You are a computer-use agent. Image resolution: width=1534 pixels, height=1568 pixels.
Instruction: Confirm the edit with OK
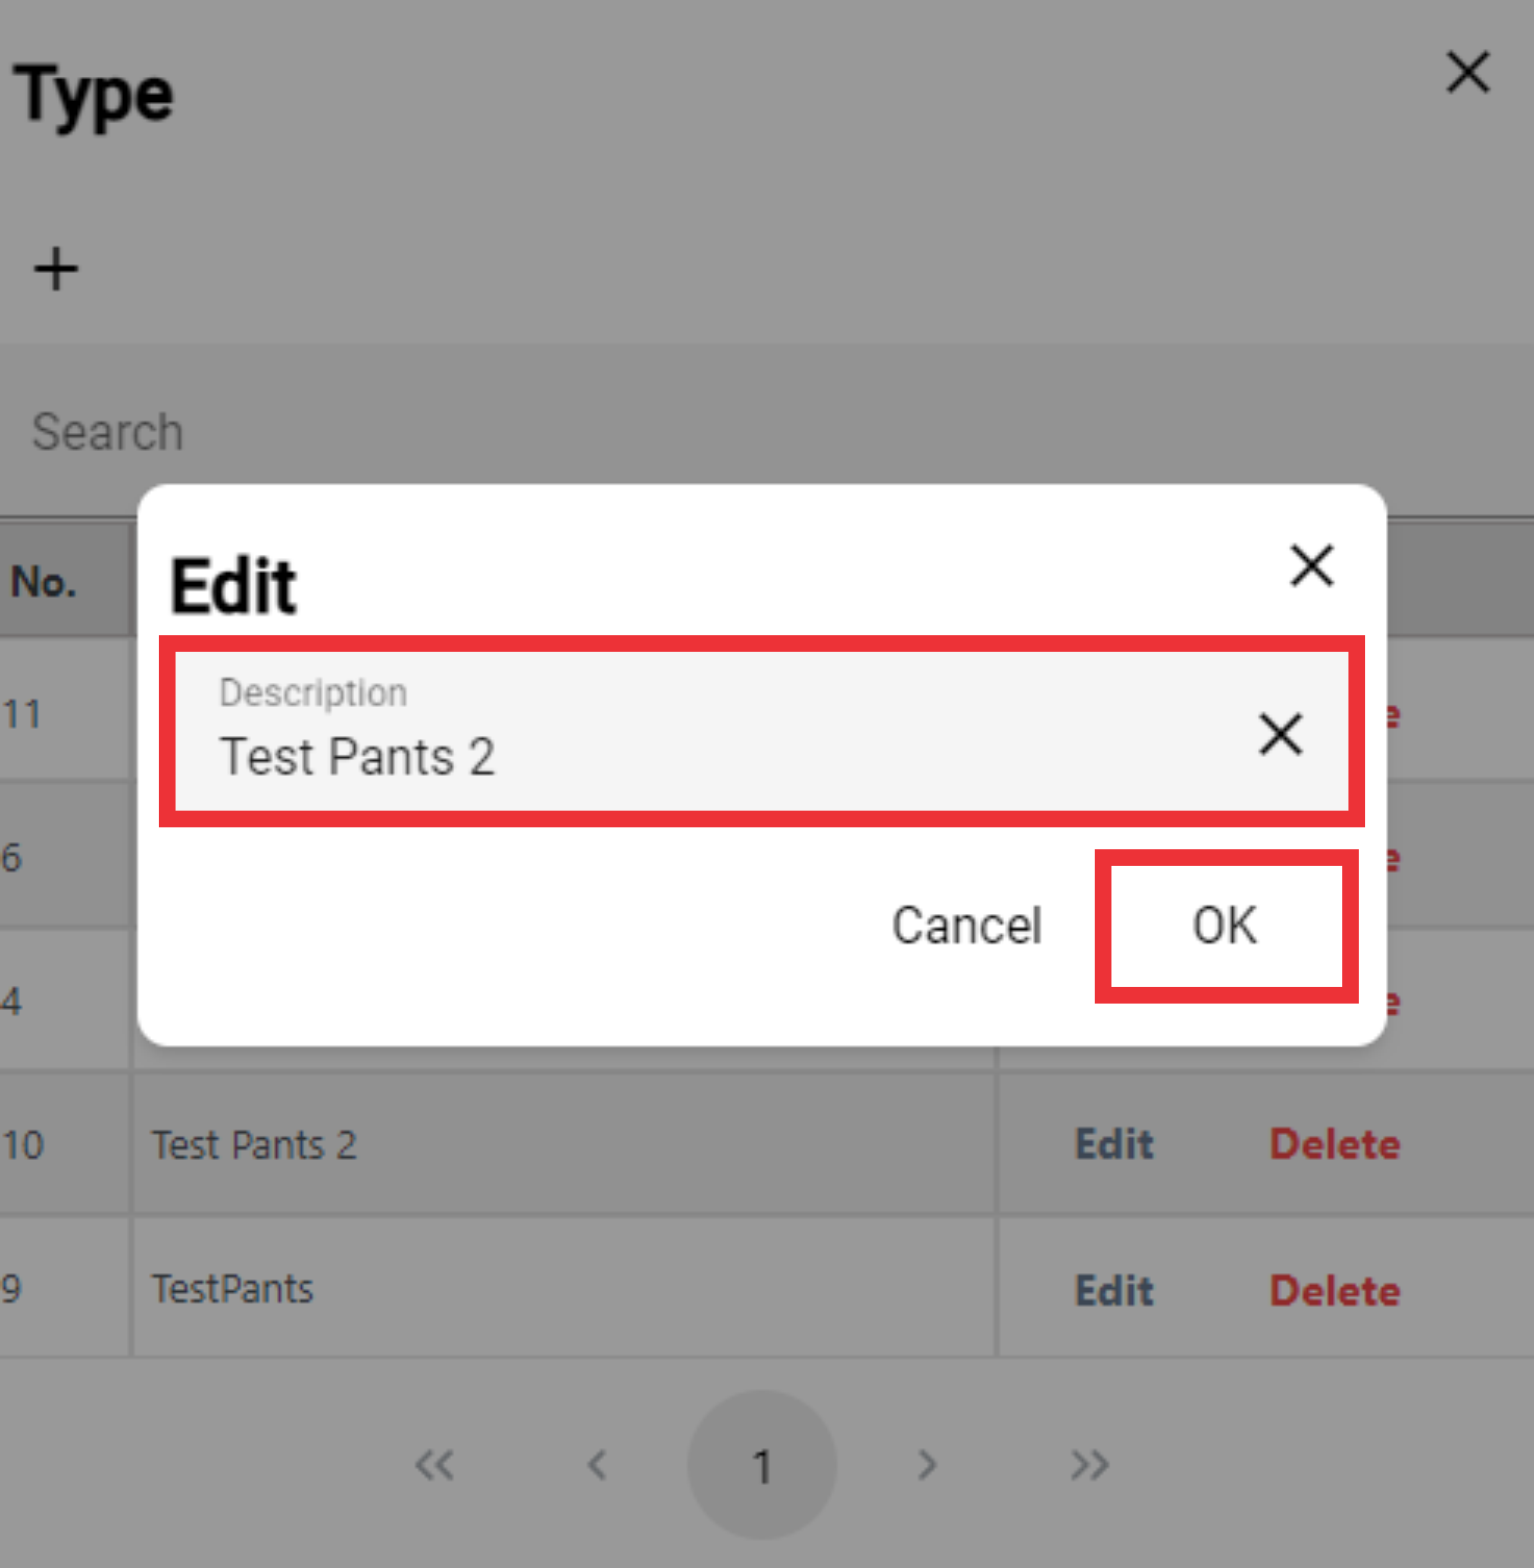[x=1225, y=926]
